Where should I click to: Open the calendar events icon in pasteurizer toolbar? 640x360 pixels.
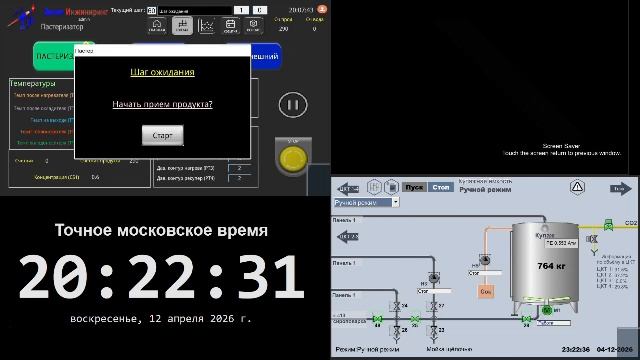pyautogui.click(x=230, y=26)
